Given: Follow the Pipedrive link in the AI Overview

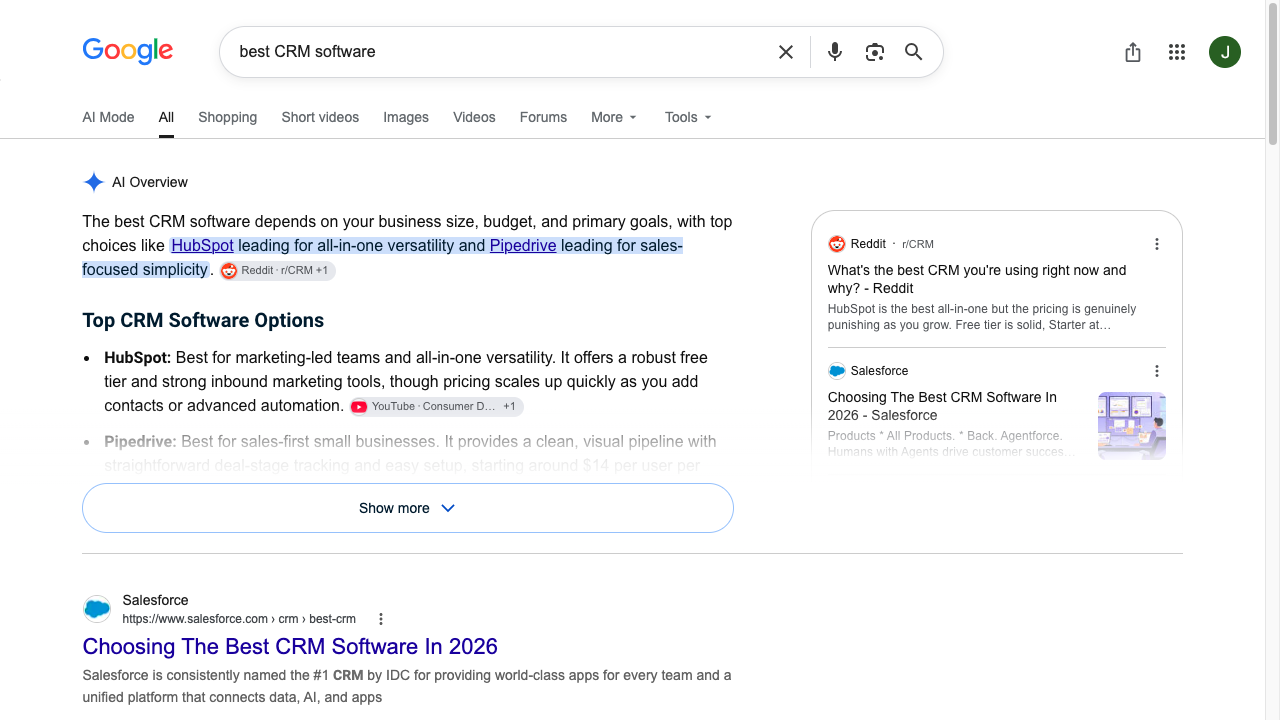Looking at the screenshot, I should coord(523,245).
